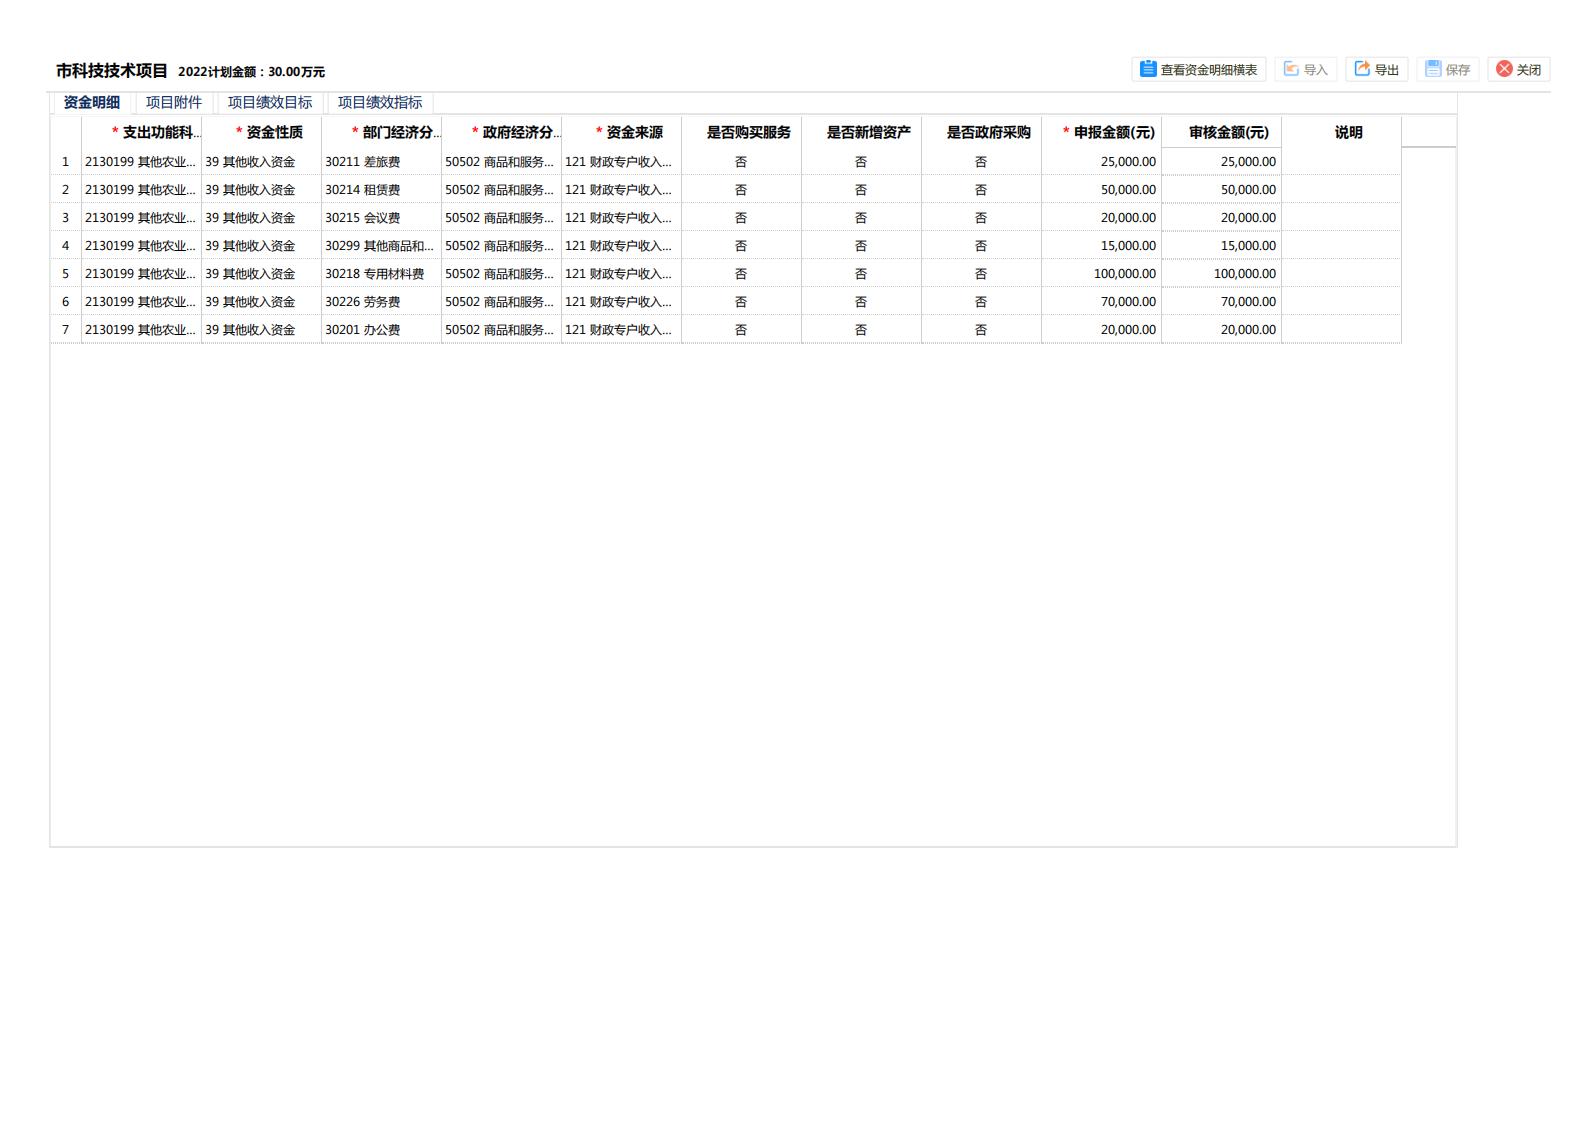Click 50502 商品和服务 cell in row 4
The width and height of the screenshot is (1588, 1123).
(x=501, y=245)
